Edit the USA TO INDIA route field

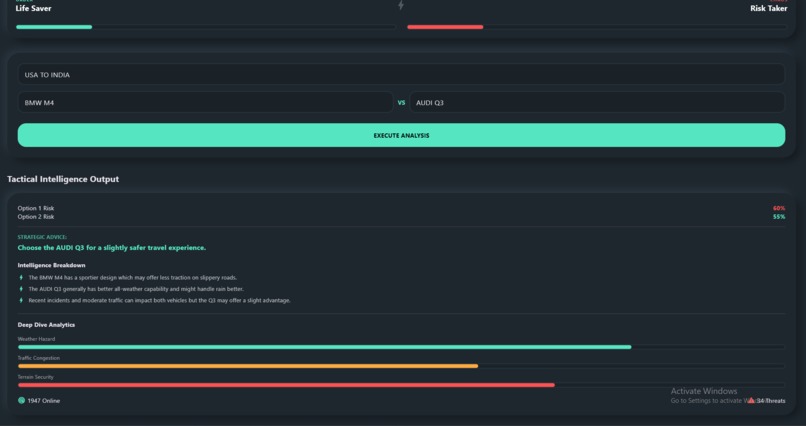[x=401, y=75]
